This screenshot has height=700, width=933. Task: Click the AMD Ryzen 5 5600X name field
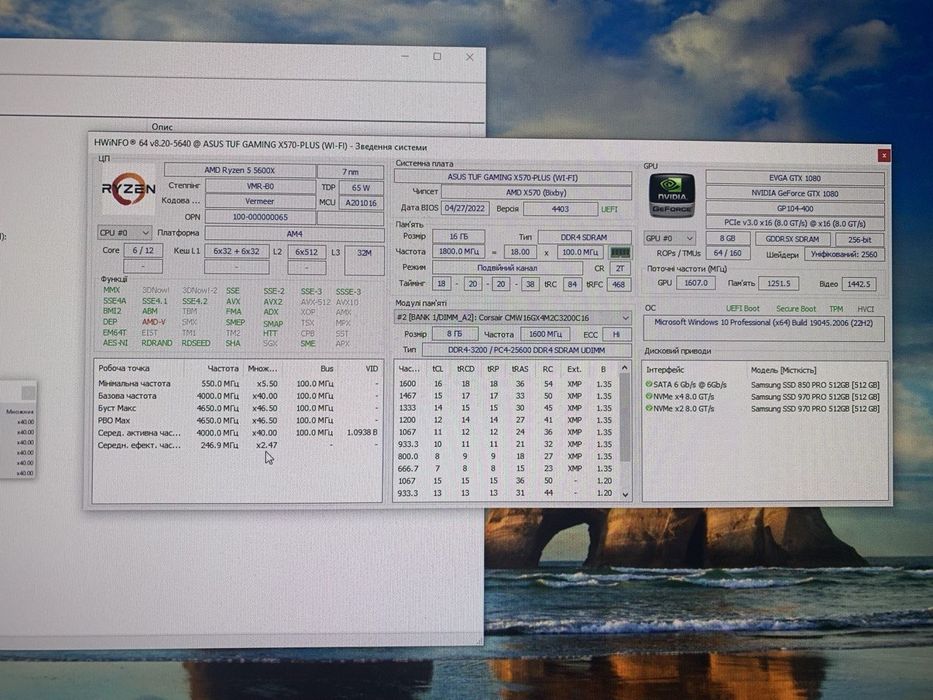[240, 170]
